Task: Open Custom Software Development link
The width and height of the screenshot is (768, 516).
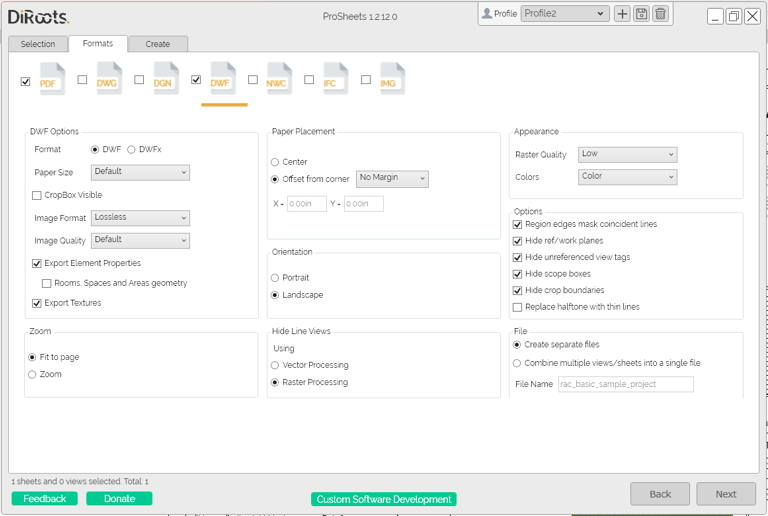Action: (384, 499)
